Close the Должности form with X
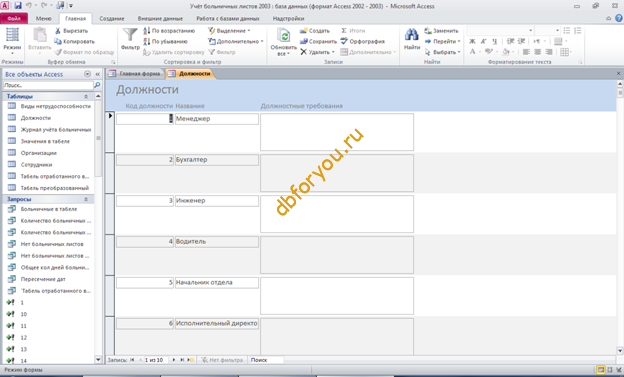This screenshot has width=624, height=377. pyautogui.click(x=618, y=74)
